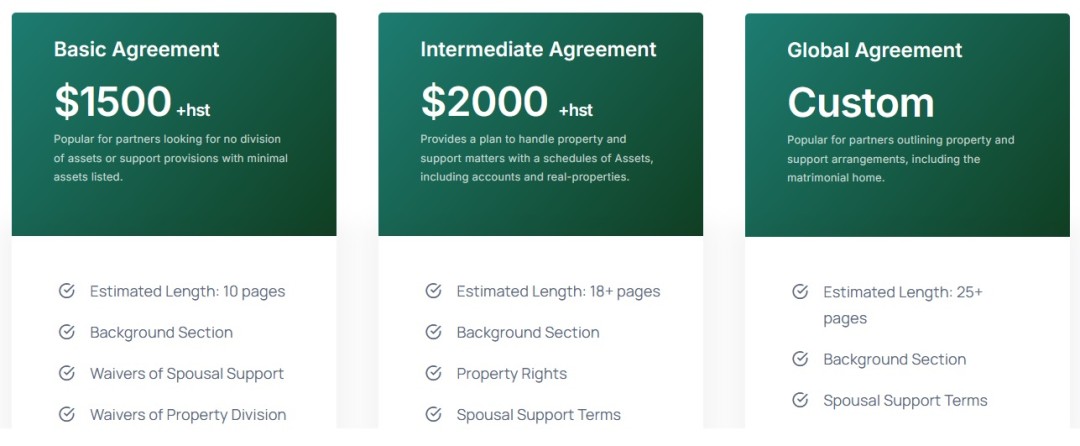Click the checkmark icon next to Estimated Length: 18+ pages

tap(433, 290)
